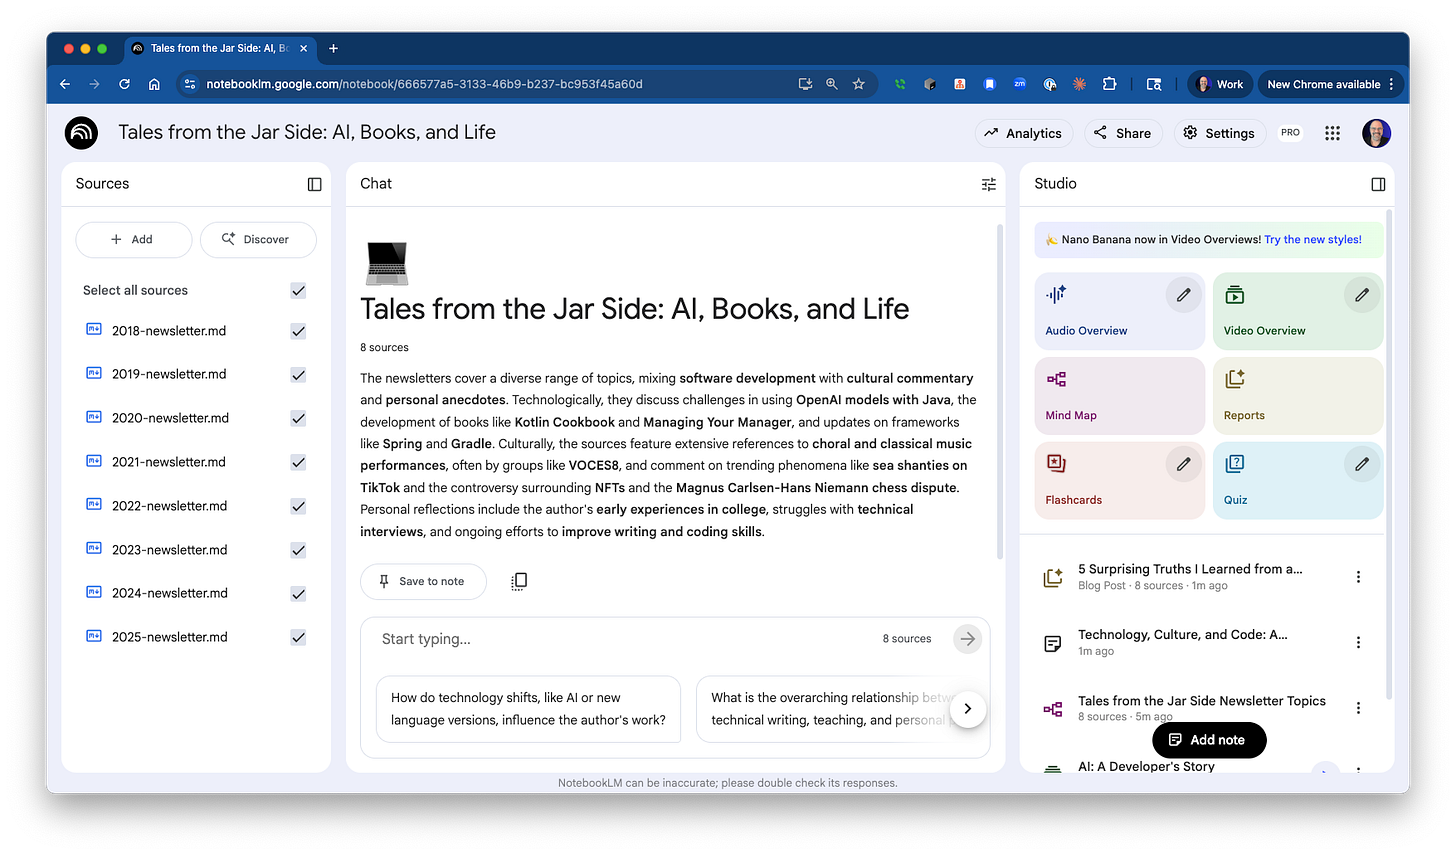Screen dimensions: 1456x855
Task: Open a new browser tab
Action: [x=334, y=48]
